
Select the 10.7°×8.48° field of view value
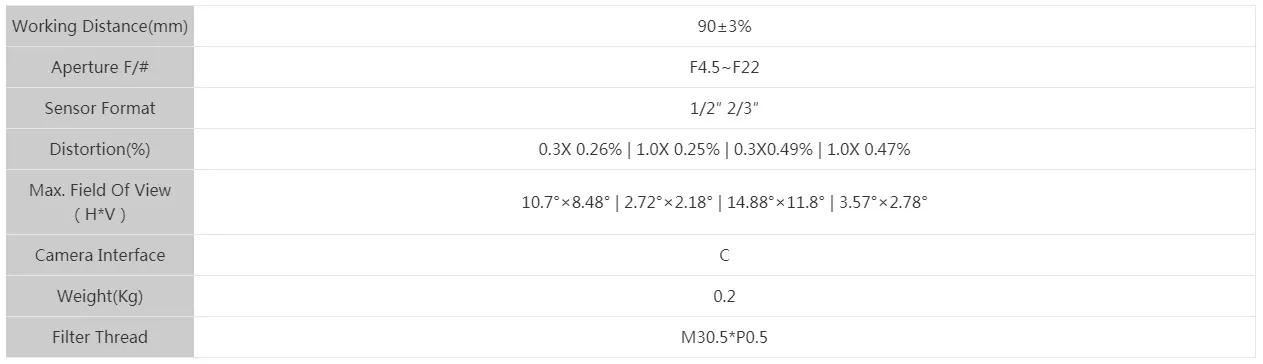(x=565, y=202)
